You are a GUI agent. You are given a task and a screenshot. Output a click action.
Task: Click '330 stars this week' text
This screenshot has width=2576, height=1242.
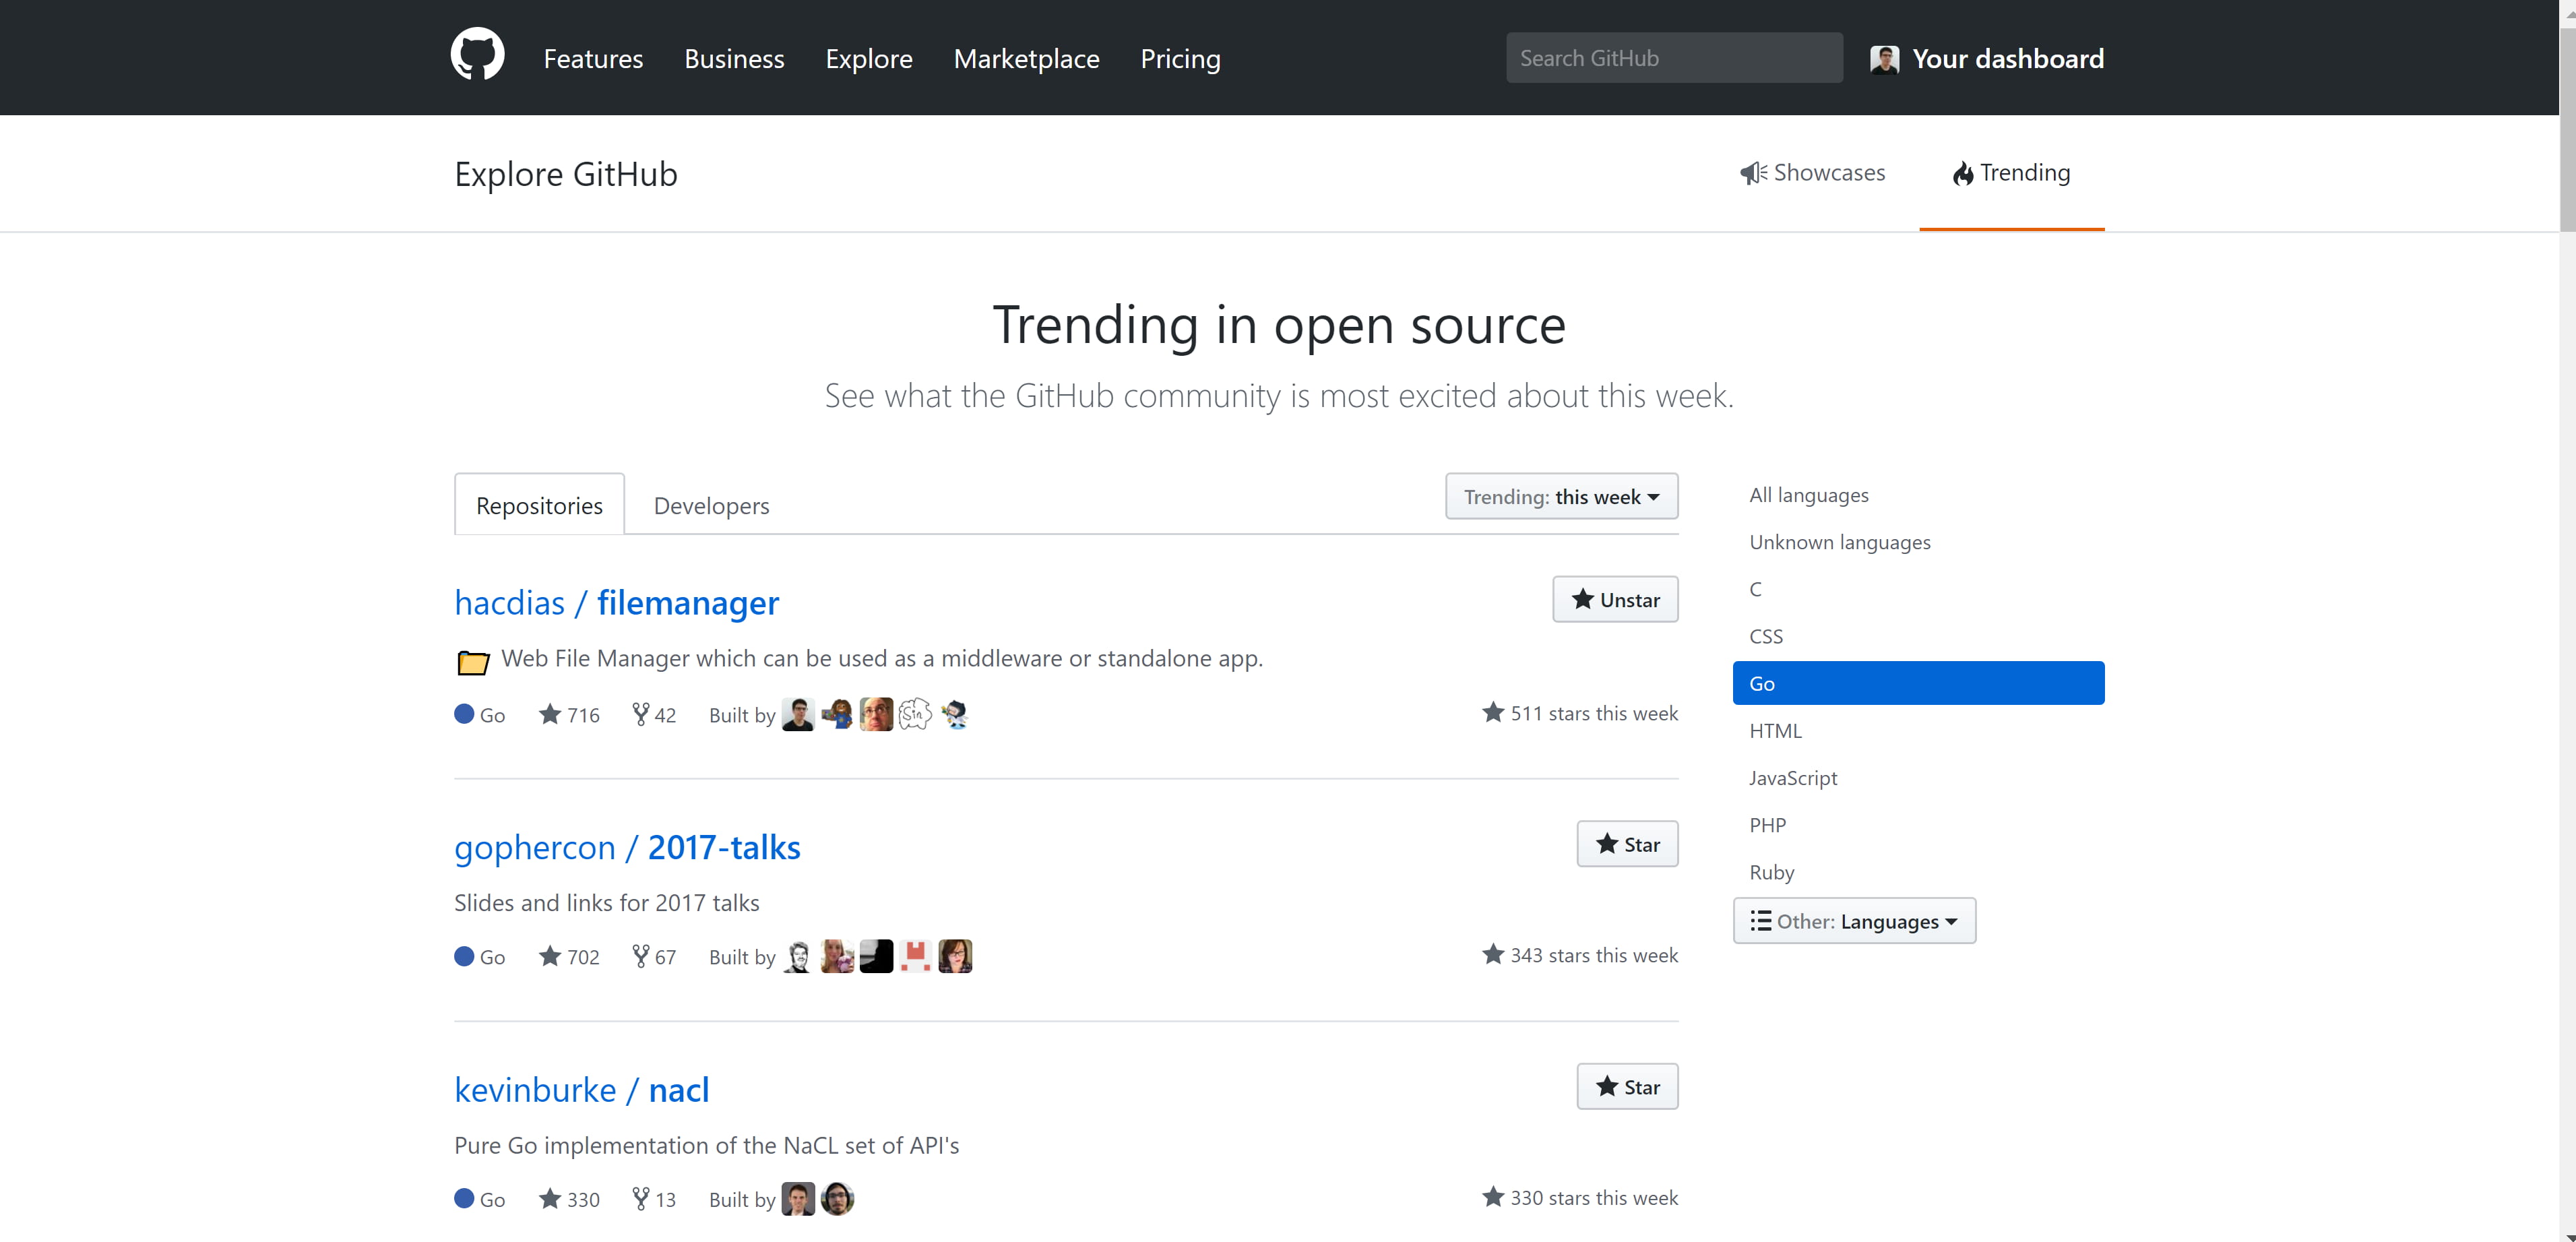pos(1593,1197)
